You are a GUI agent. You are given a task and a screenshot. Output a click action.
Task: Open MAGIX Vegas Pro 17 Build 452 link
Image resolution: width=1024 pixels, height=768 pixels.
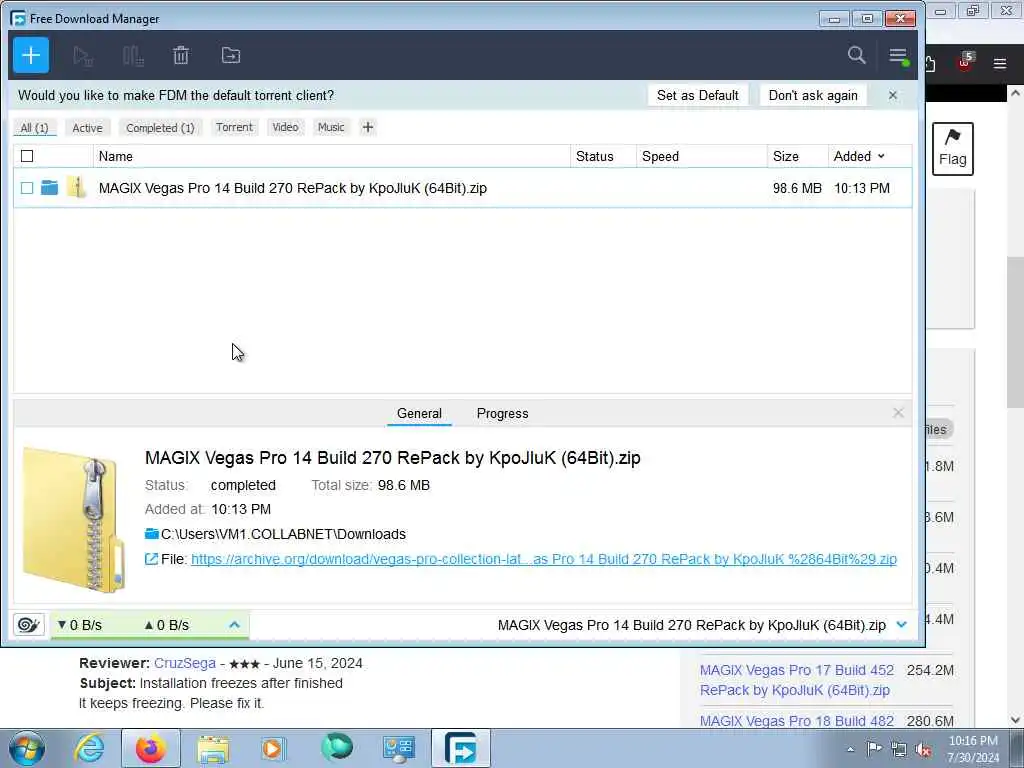[x=796, y=680]
